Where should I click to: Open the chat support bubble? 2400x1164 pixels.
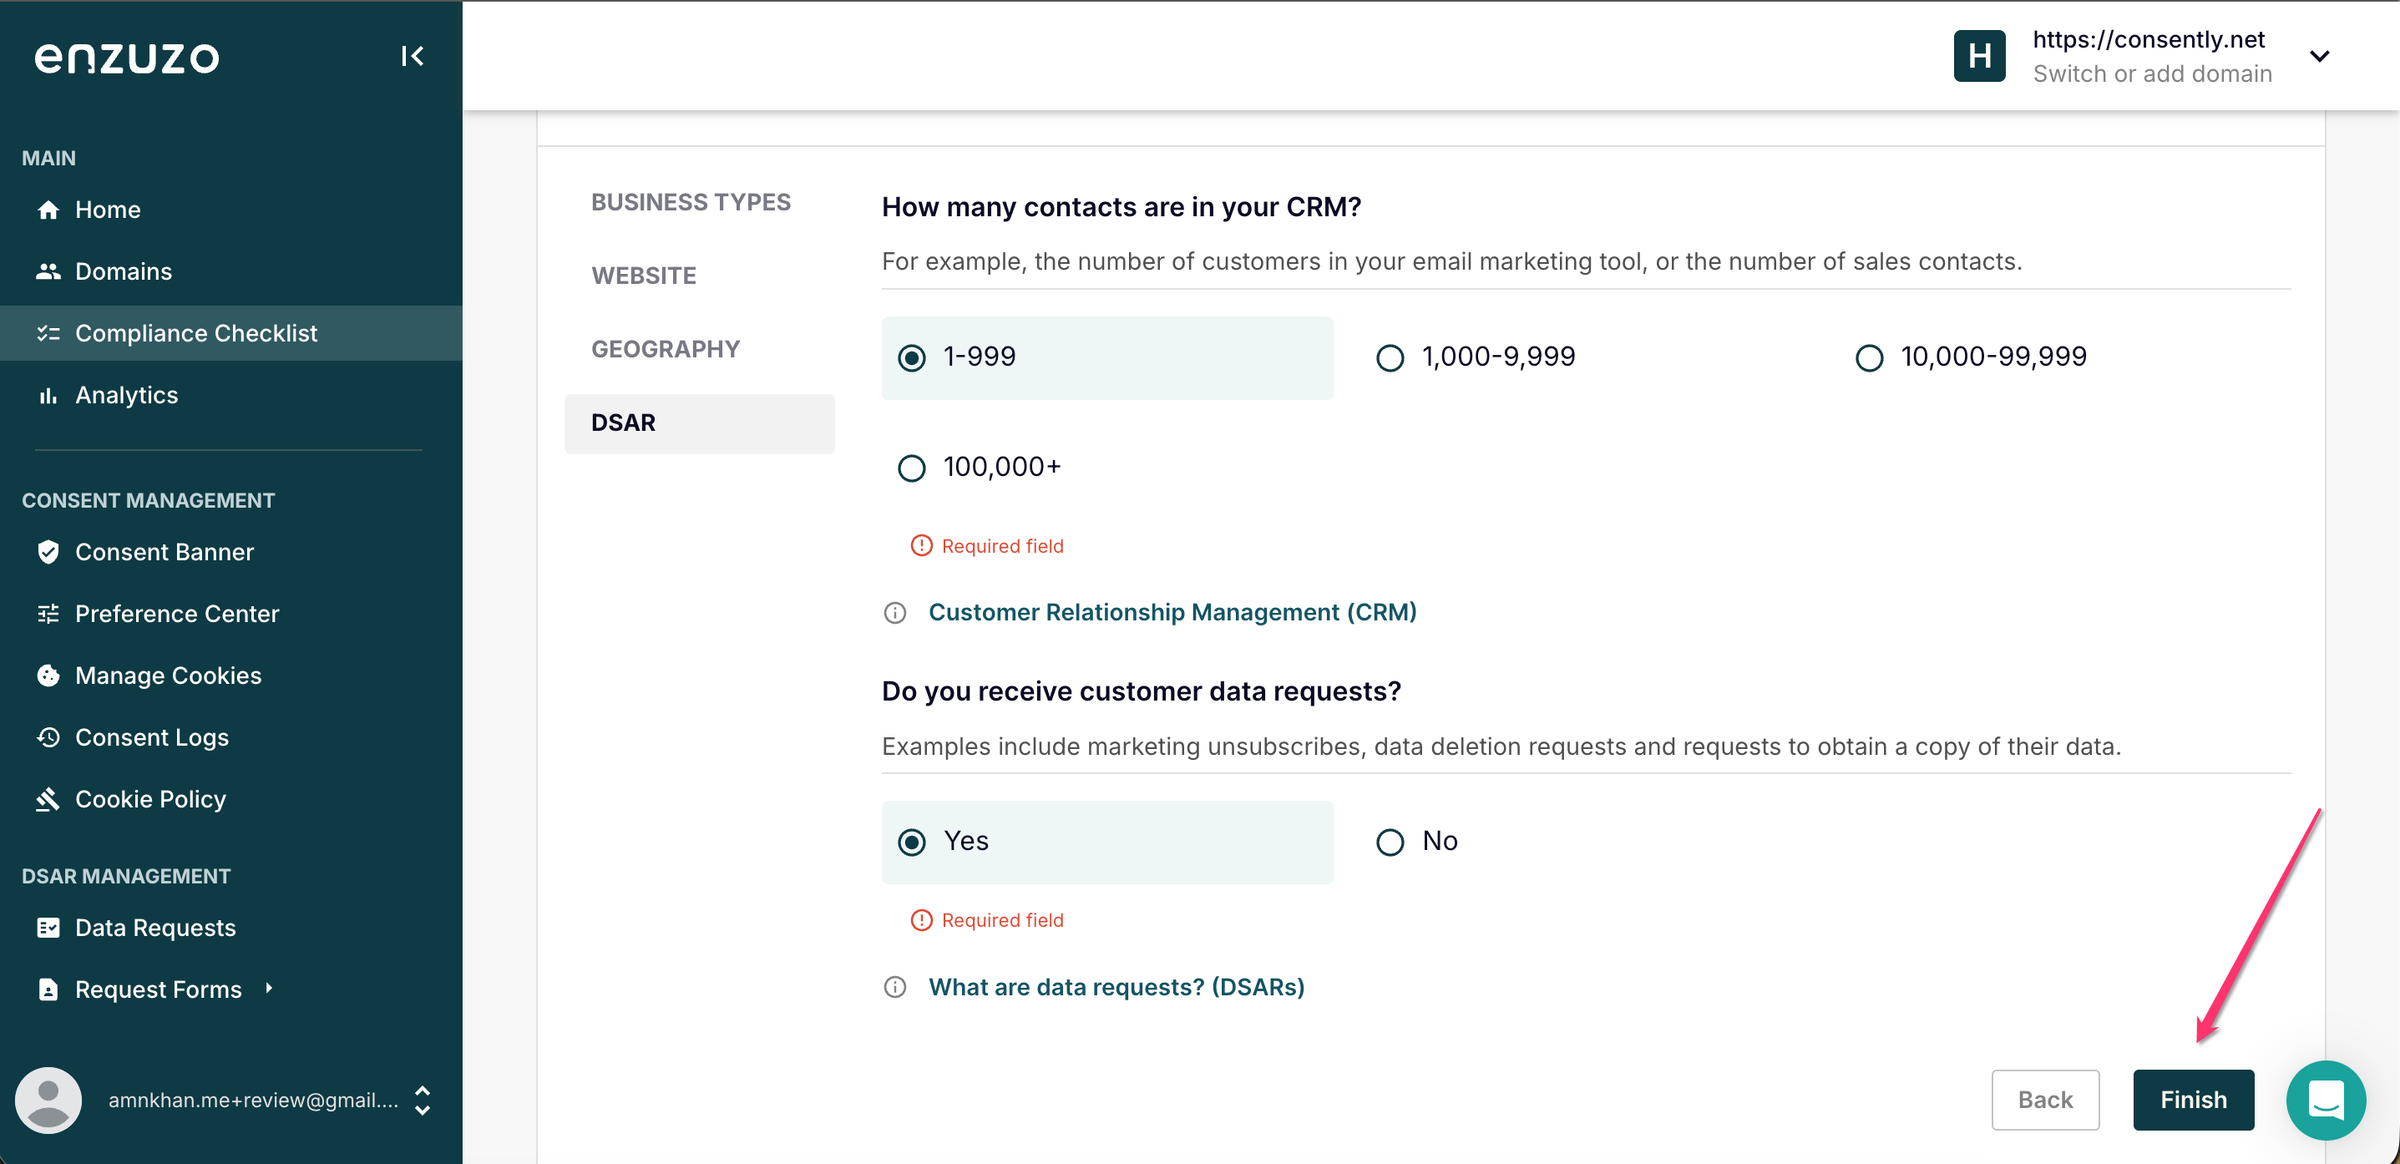click(2326, 1100)
